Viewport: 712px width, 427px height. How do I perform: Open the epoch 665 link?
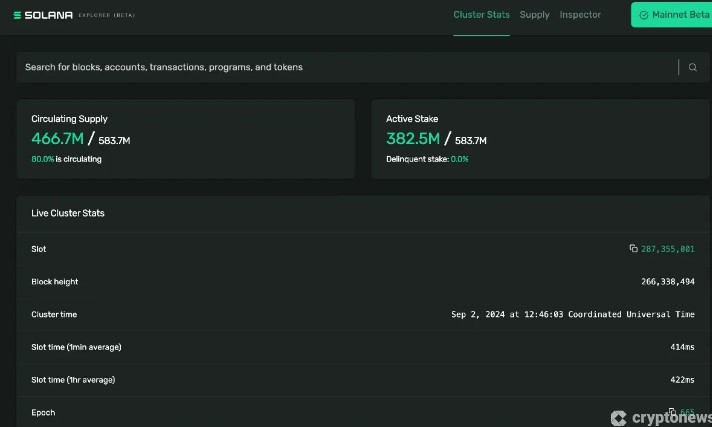pos(687,412)
